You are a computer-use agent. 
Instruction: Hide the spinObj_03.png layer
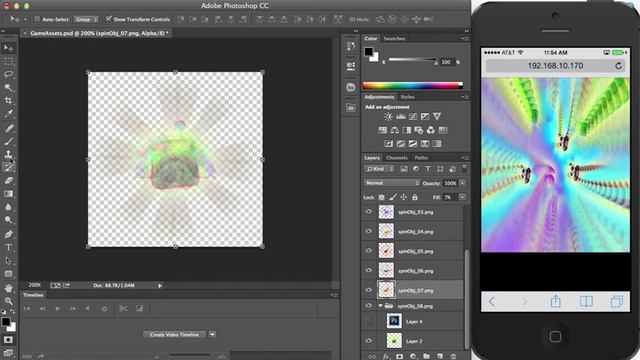(x=369, y=212)
